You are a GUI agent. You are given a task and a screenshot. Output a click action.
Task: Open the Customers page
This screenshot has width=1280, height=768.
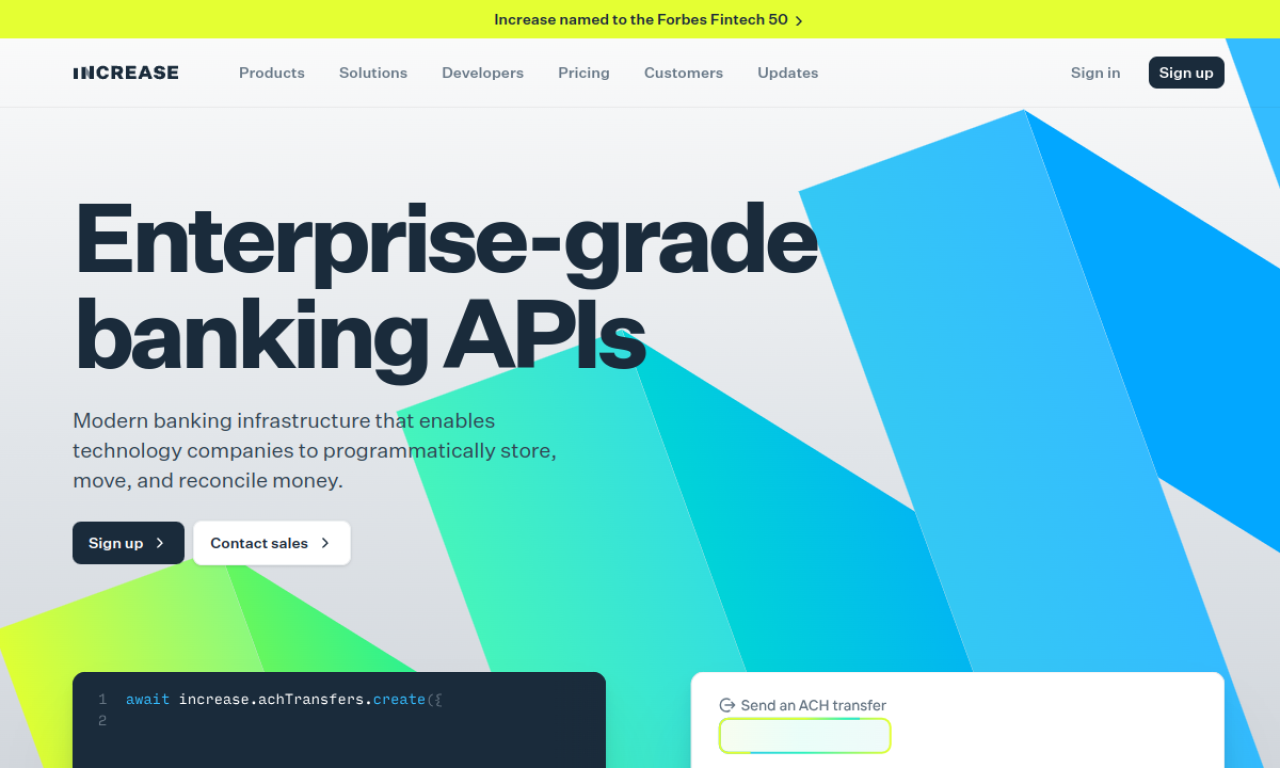[683, 73]
